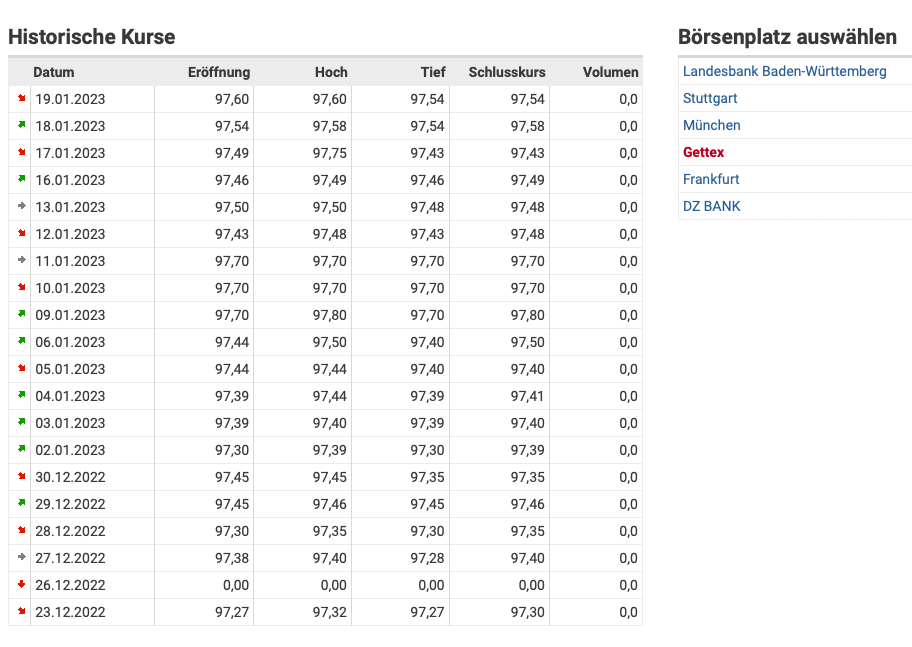Click the green arrow icon for 09.01.2023
Screen dimensions: 912x647
tap(20, 315)
